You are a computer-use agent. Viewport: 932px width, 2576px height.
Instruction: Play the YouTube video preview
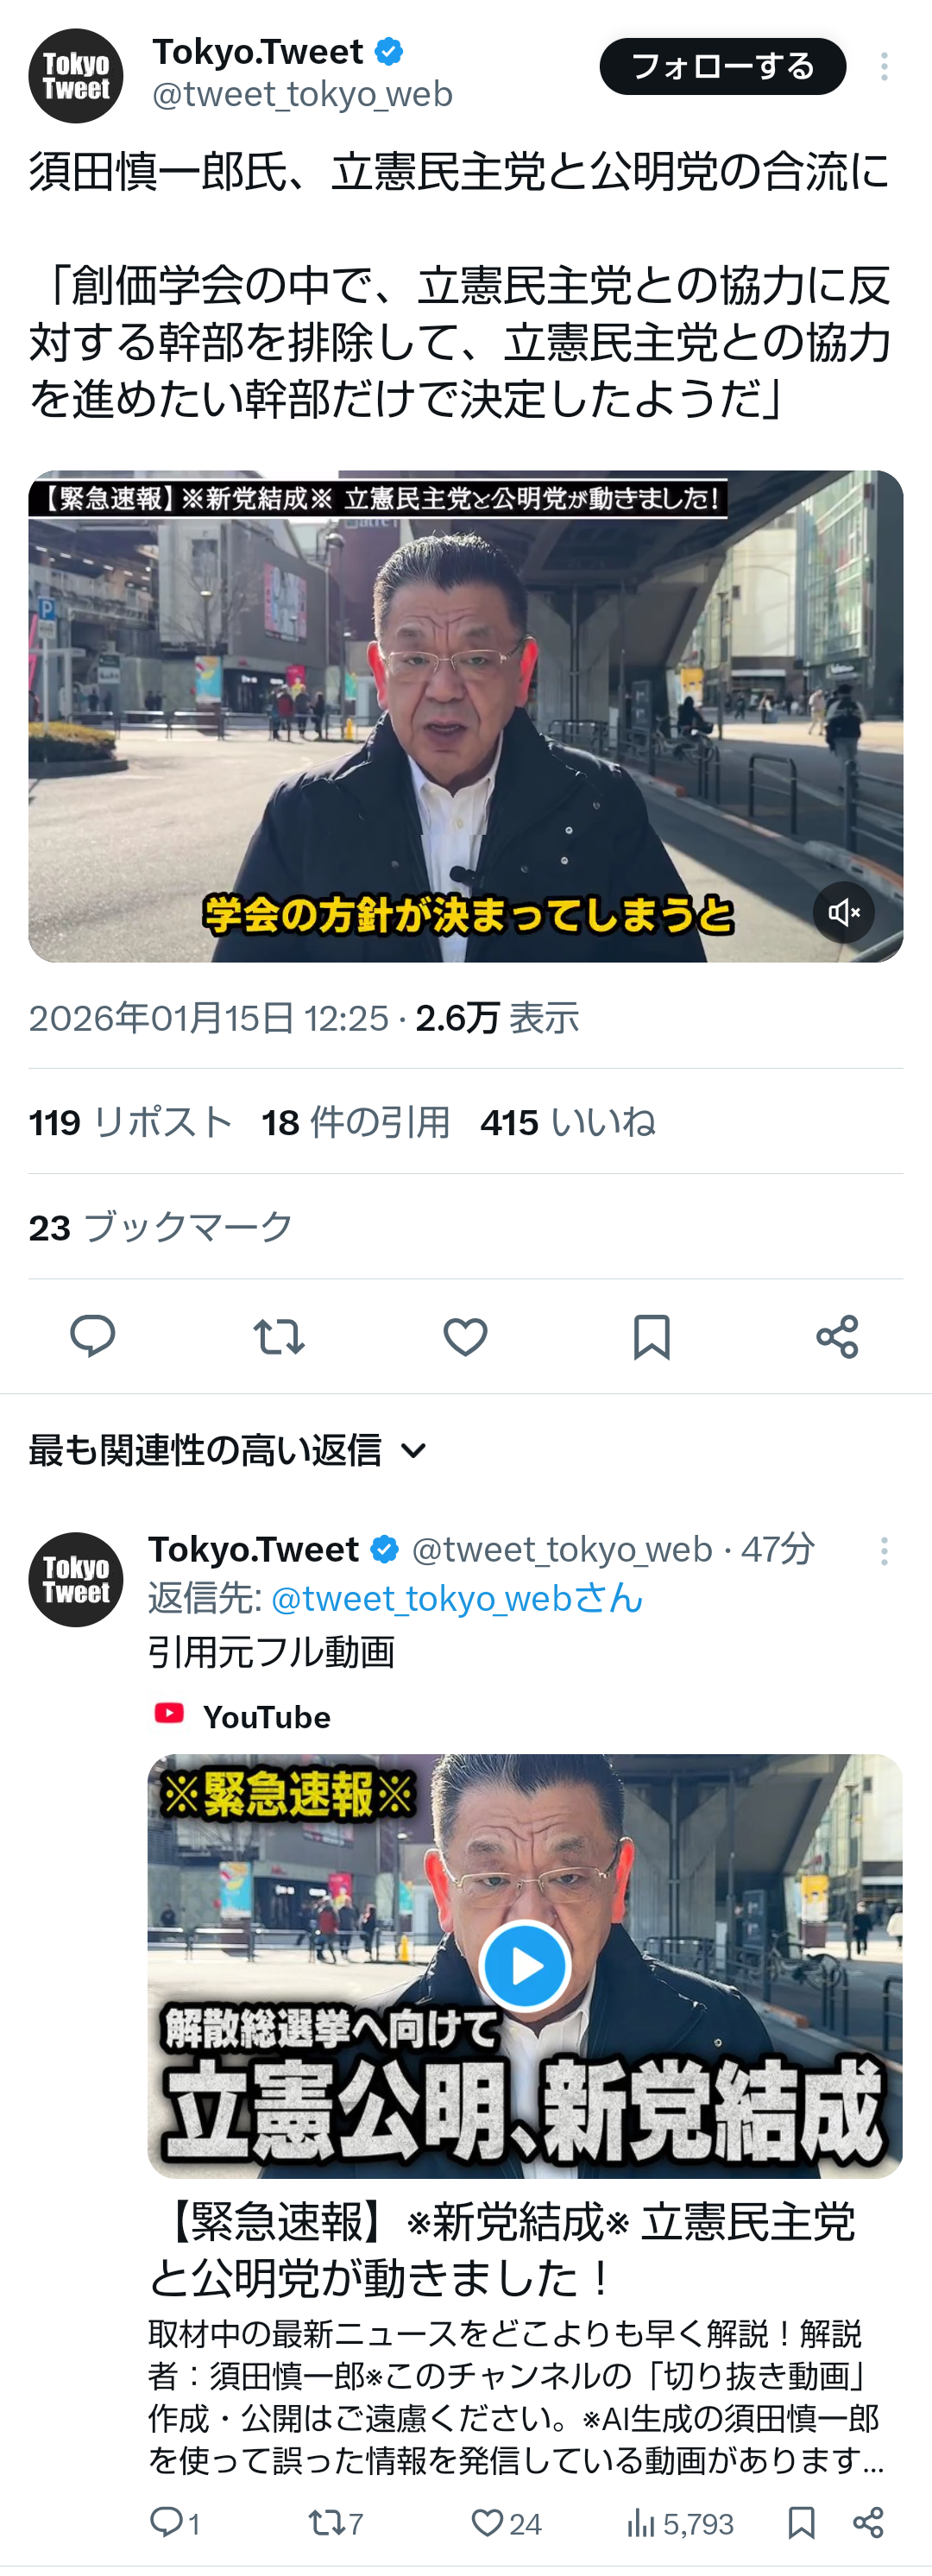(x=525, y=1965)
